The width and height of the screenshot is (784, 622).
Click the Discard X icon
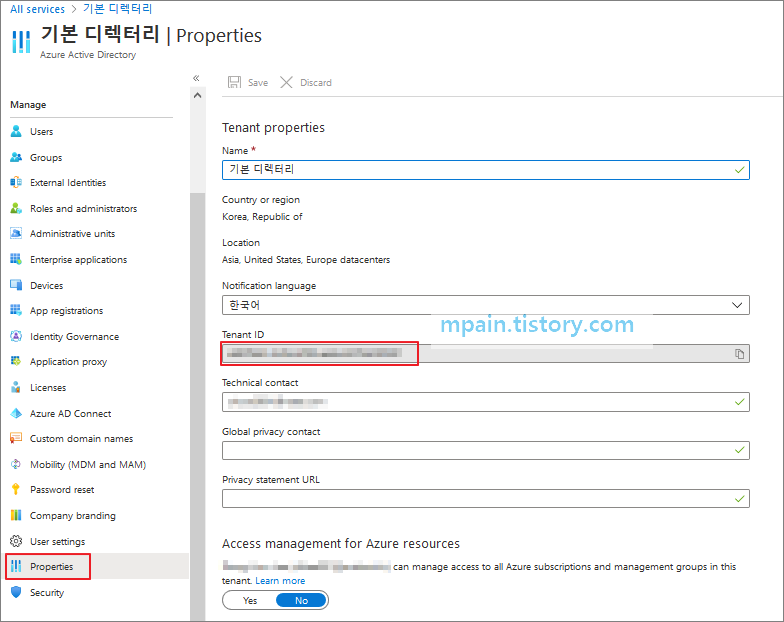click(x=286, y=82)
